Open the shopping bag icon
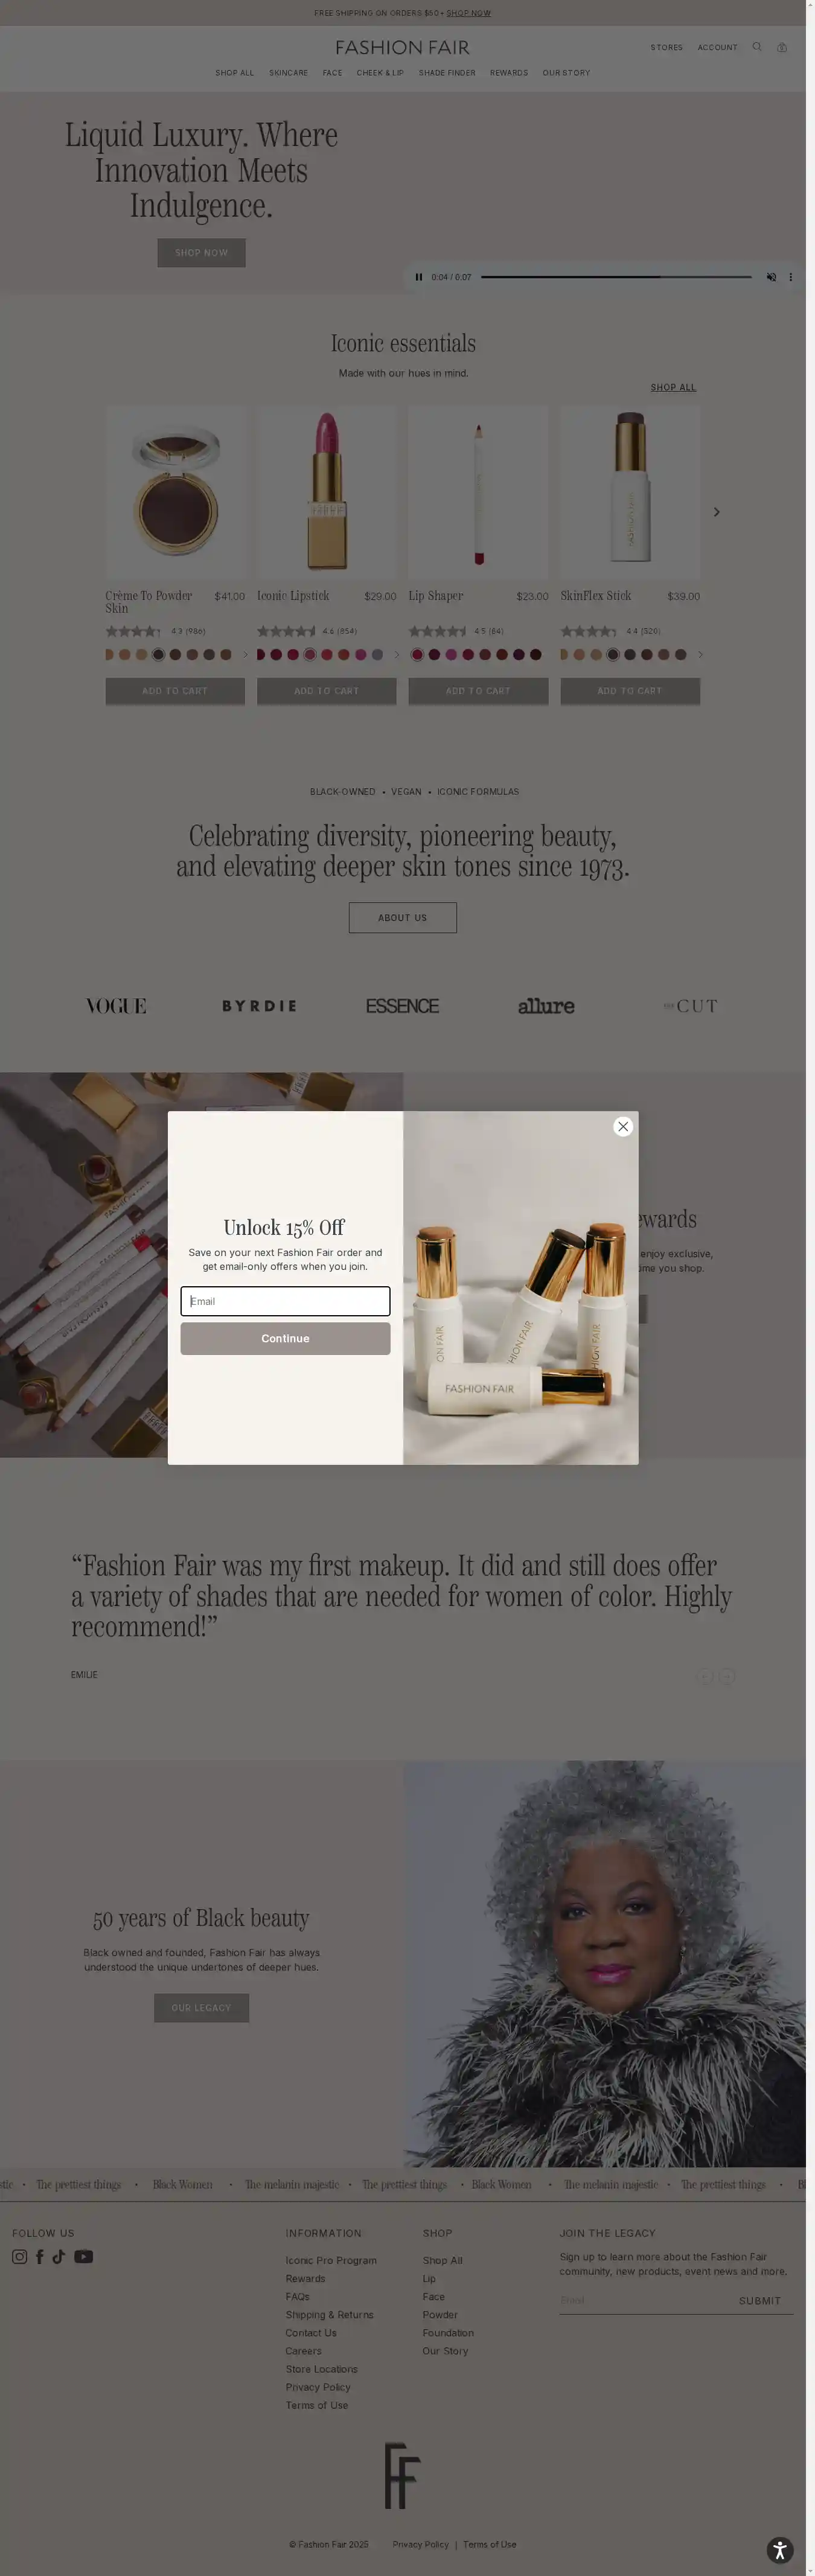 (782, 47)
